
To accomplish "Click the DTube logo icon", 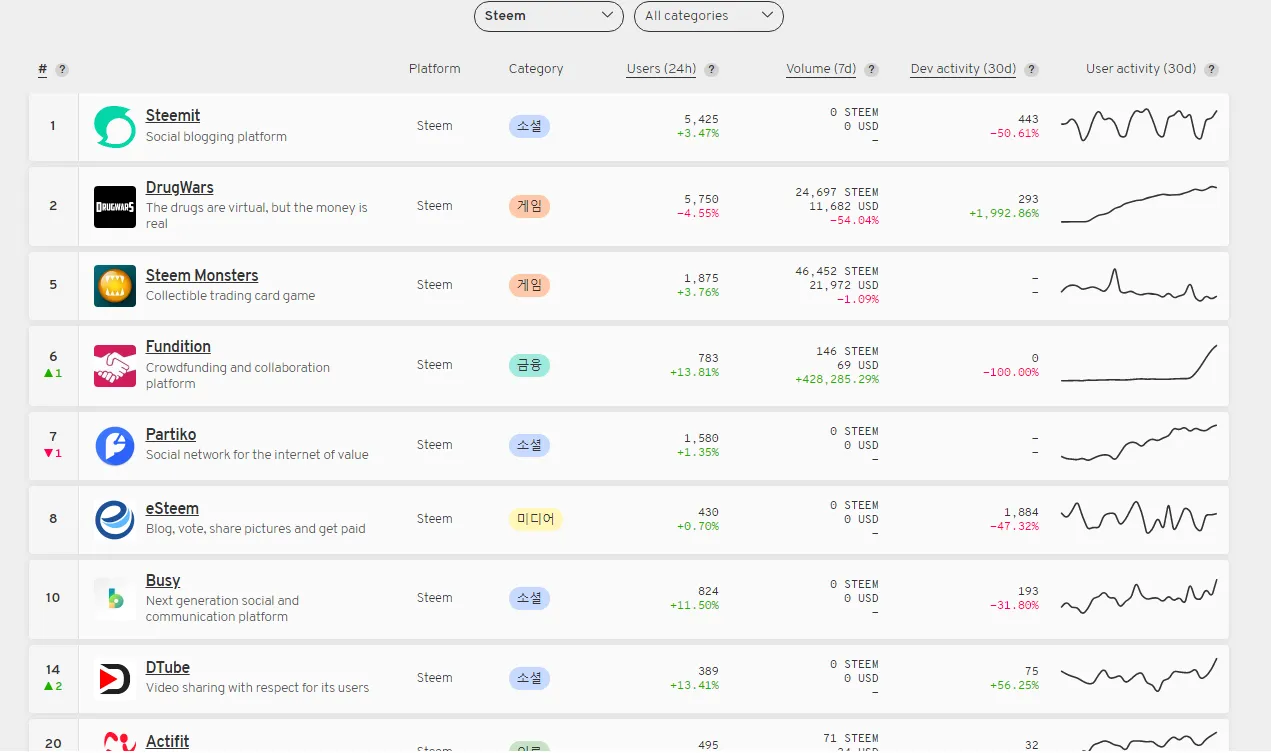I will click(114, 679).
